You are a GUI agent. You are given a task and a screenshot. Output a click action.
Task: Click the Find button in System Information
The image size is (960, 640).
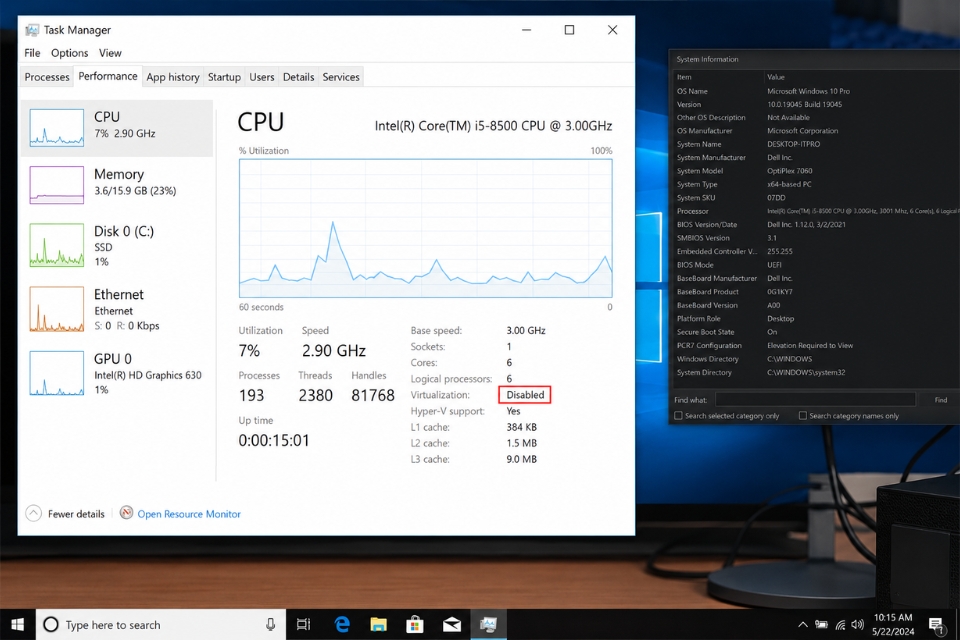pyautogui.click(x=940, y=399)
